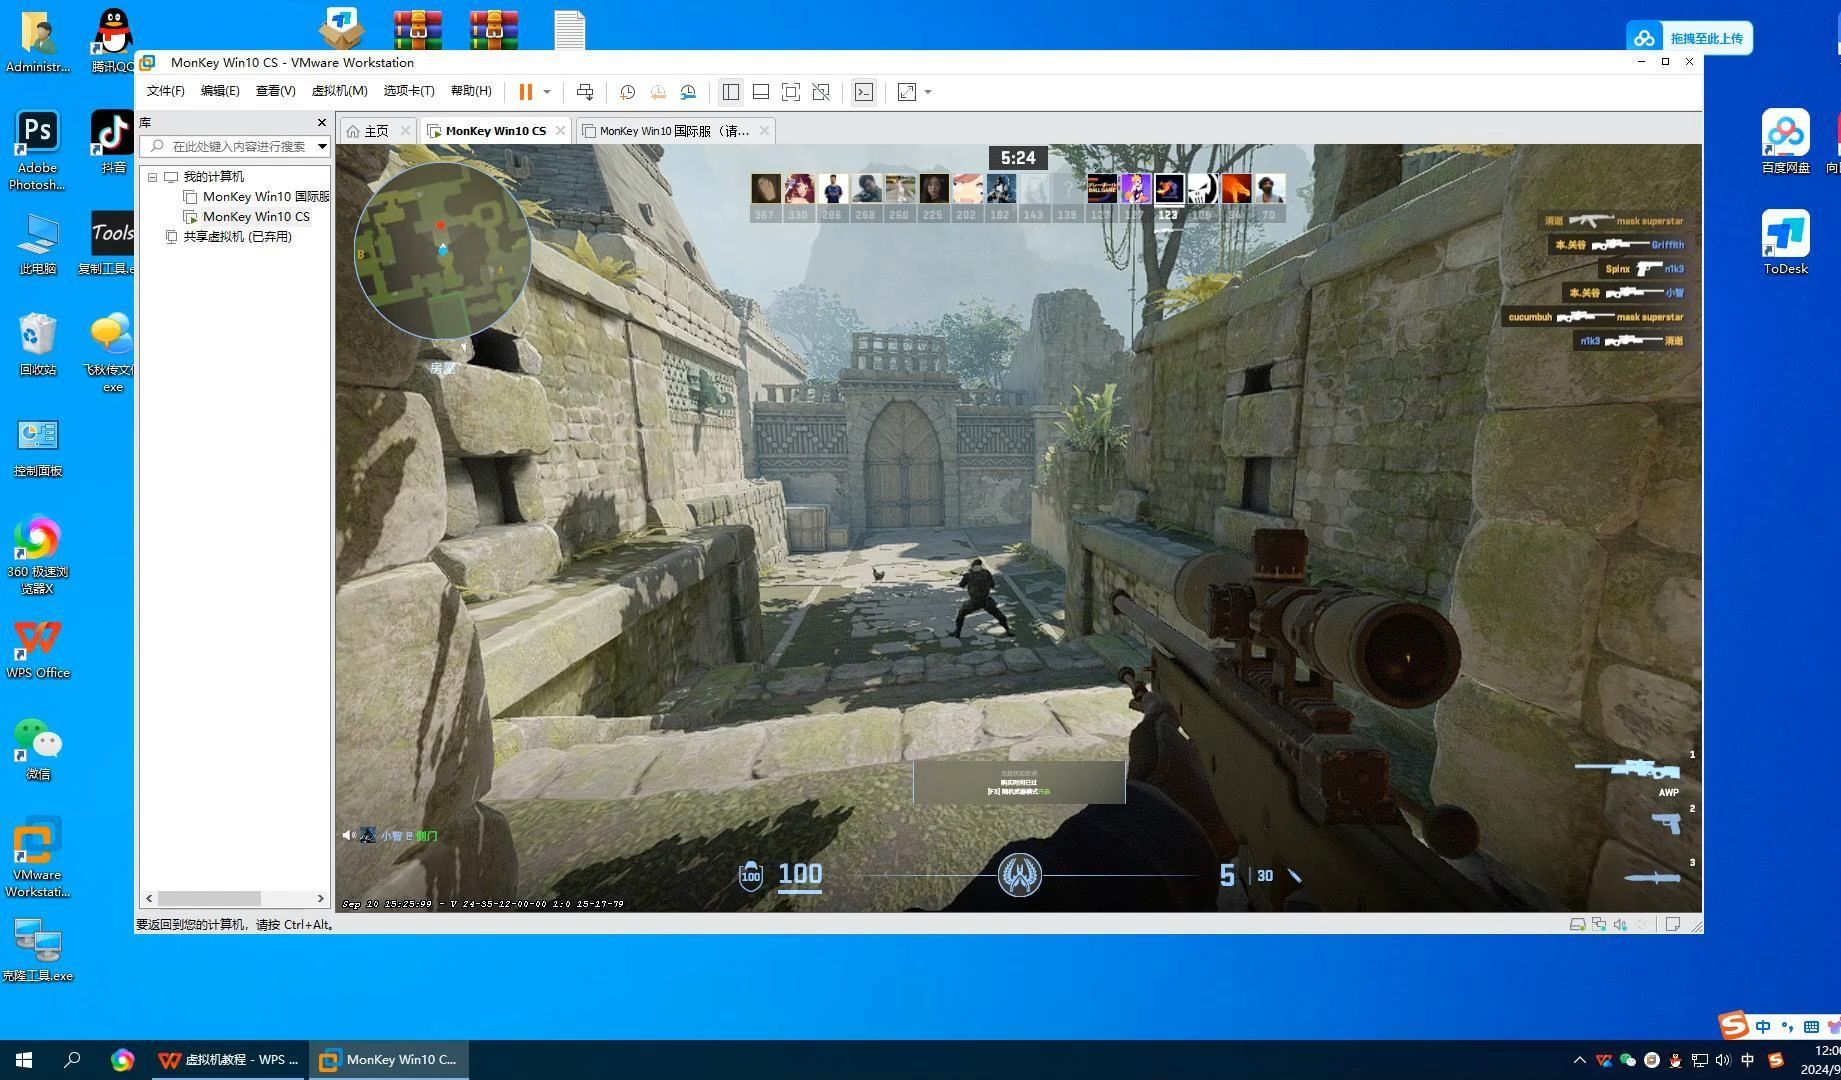This screenshot has height=1080, width=1841.
Task: Click the stretch guest display icon
Action: coord(907,92)
